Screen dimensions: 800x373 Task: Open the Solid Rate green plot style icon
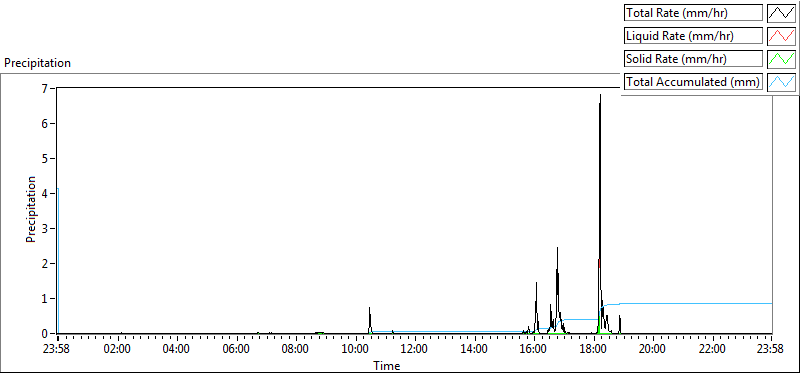(782, 59)
